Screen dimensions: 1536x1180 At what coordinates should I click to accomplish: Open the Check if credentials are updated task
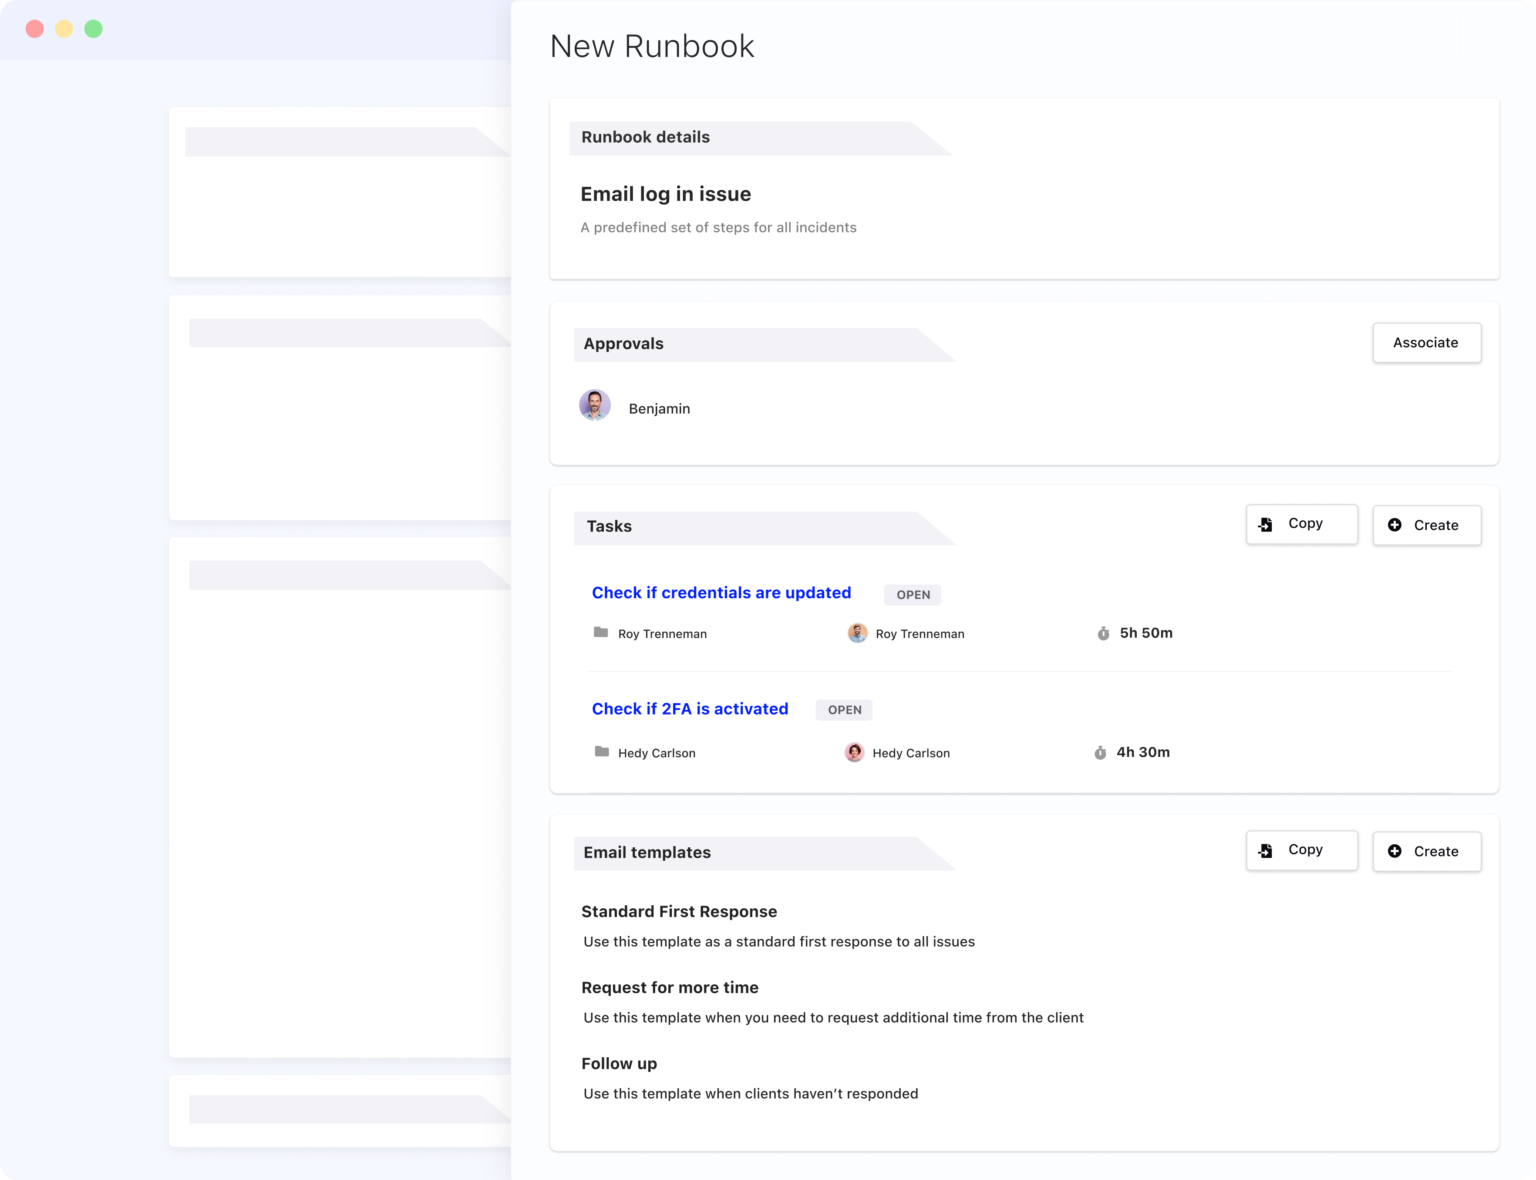click(x=721, y=592)
